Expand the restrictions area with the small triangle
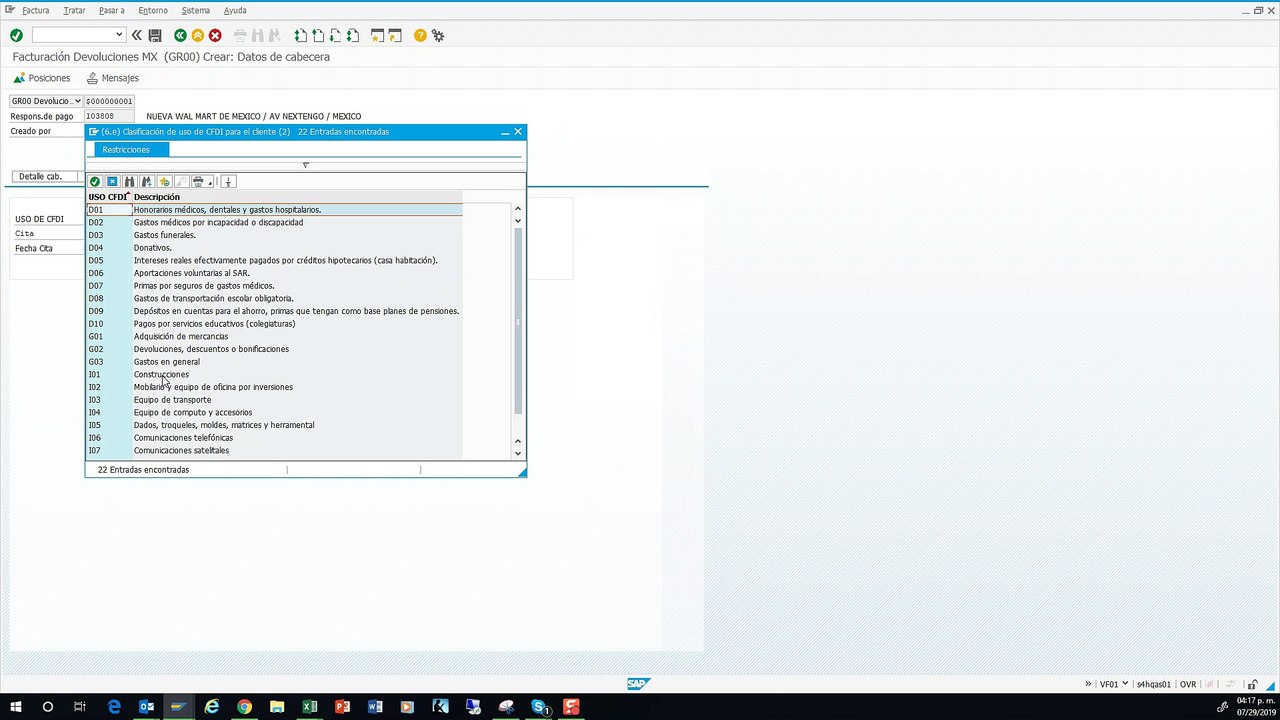Viewport: 1280px width, 720px height. pyautogui.click(x=306, y=165)
